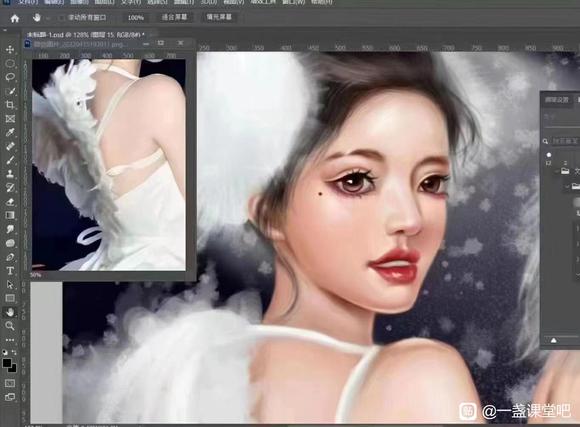This screenshot has width=580, height=427.
Task: Click the foreground color swatch
Action: [x=7, y=363]
